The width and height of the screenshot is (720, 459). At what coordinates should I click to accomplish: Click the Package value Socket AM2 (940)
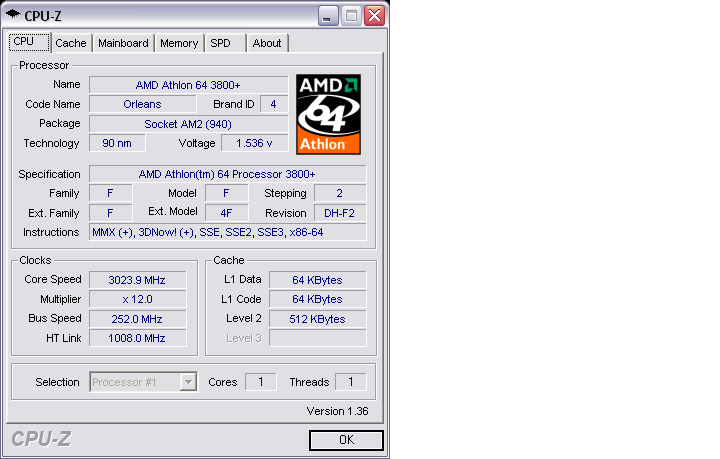188,124
